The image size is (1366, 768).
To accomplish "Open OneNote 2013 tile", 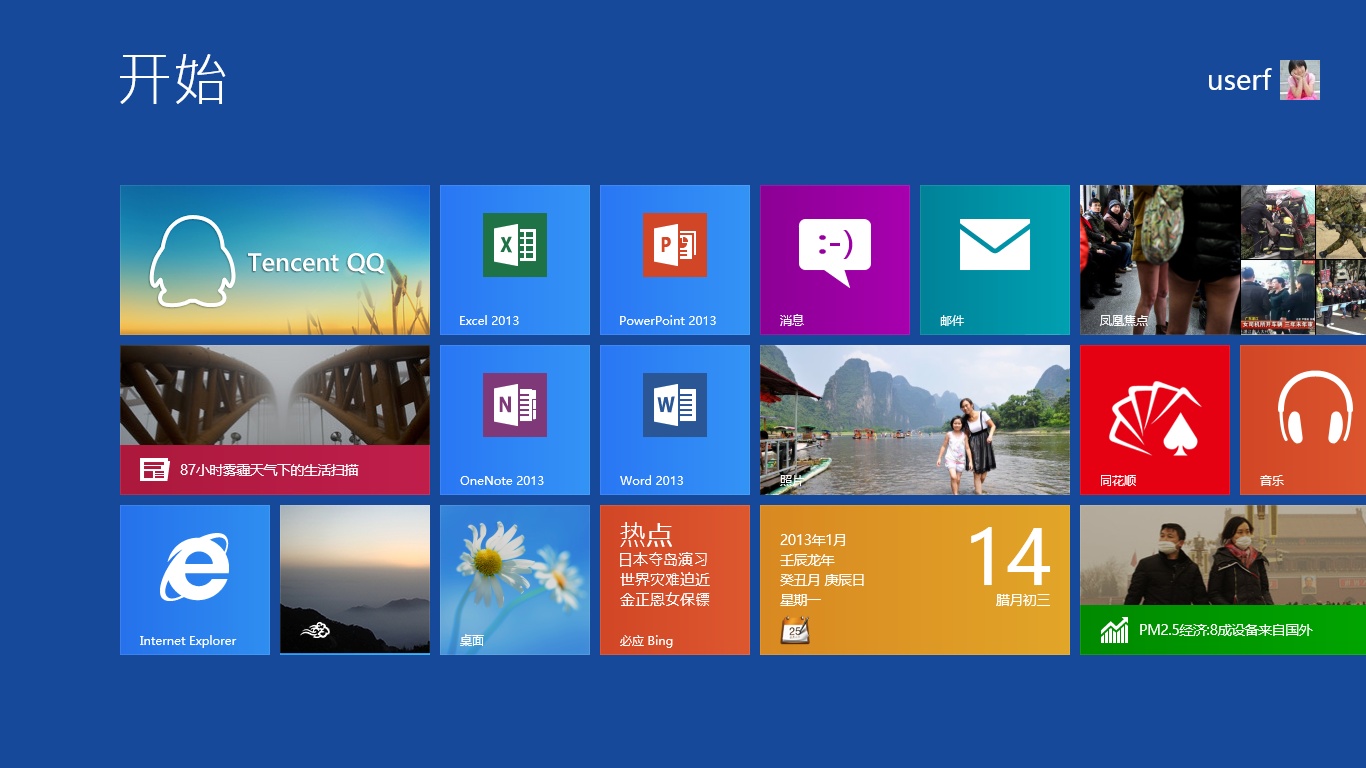I will (x=515, y=420).
